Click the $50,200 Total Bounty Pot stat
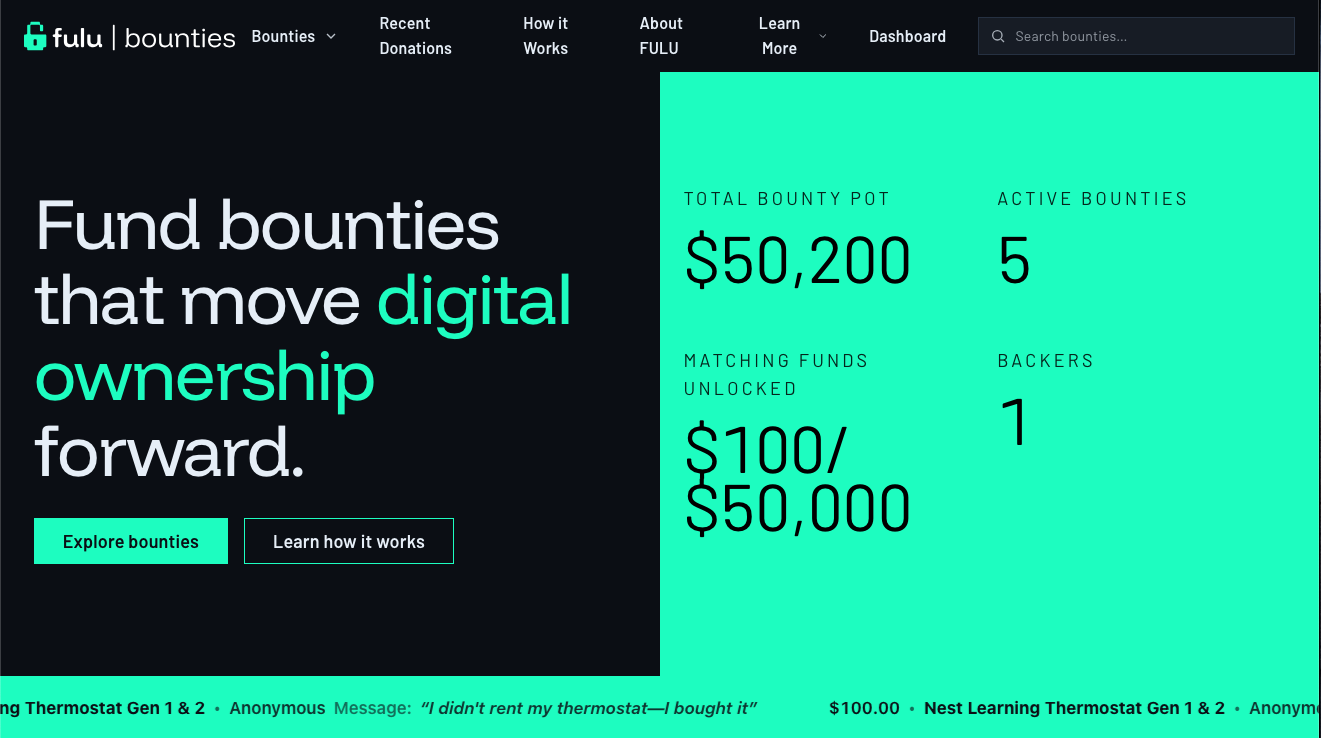This screenshot has width=1321, height=738. point(797,259)
